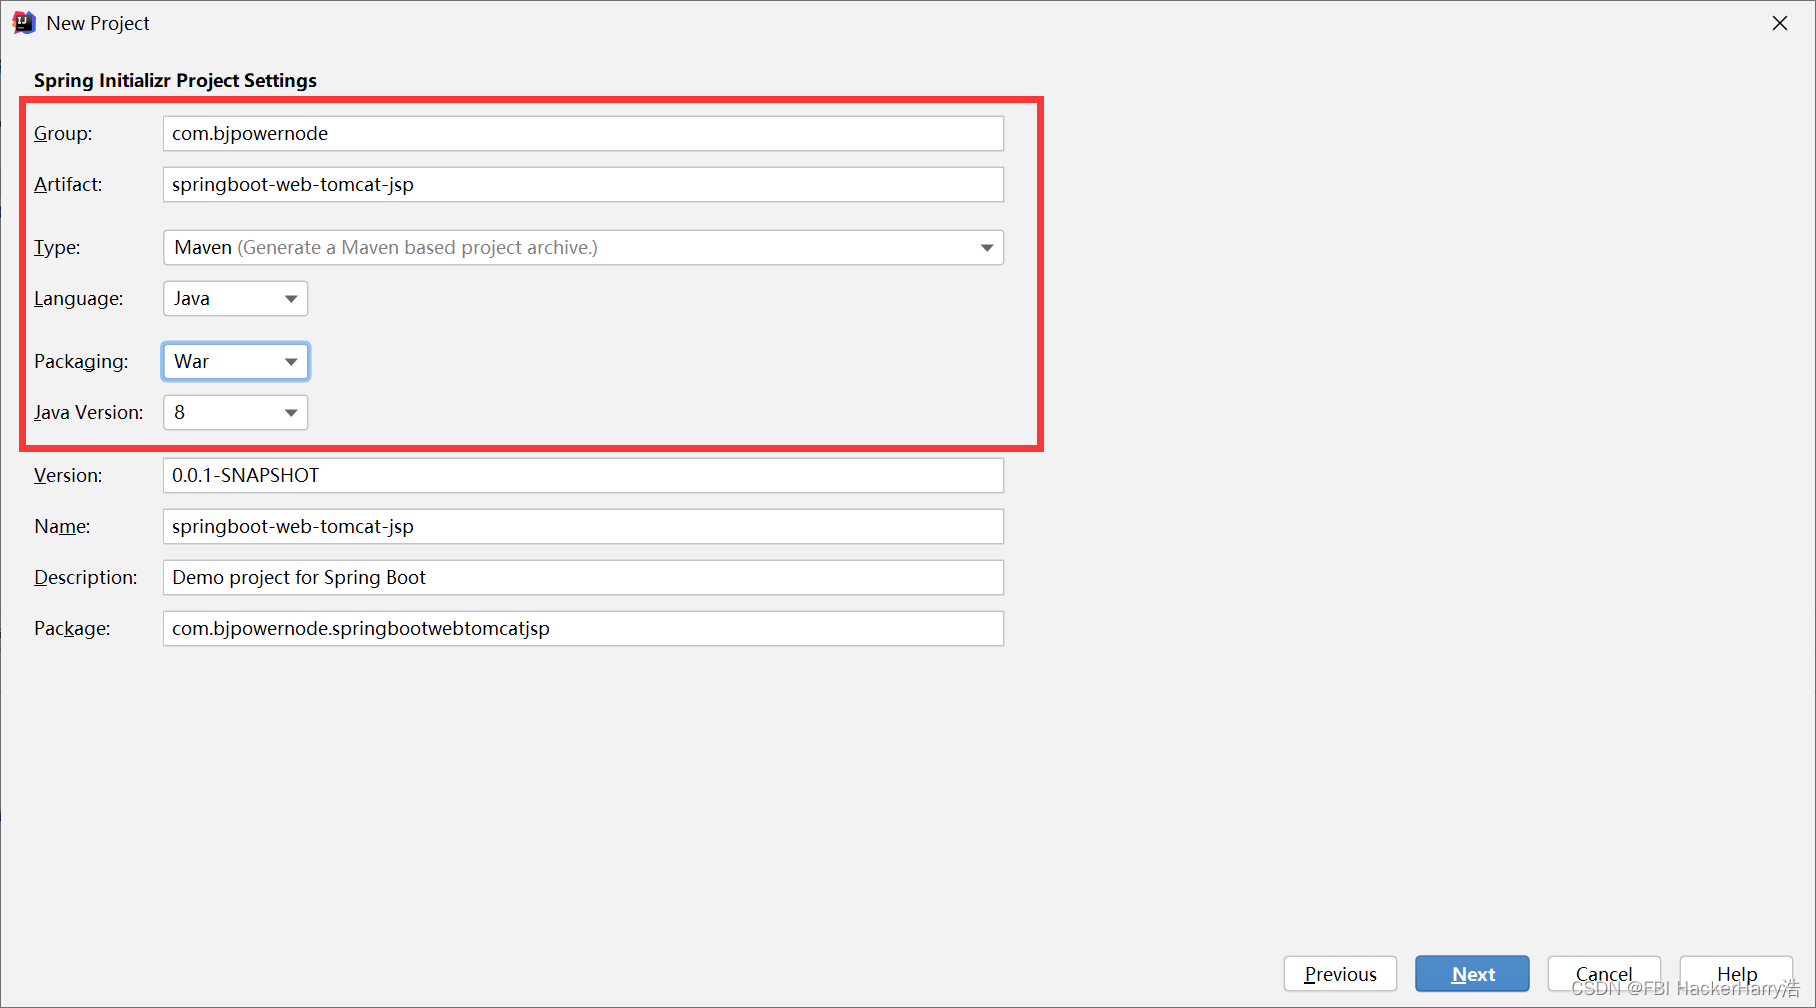
Task: Click the Spring Initializr Project Settings heading
Action: coord(175,80)
